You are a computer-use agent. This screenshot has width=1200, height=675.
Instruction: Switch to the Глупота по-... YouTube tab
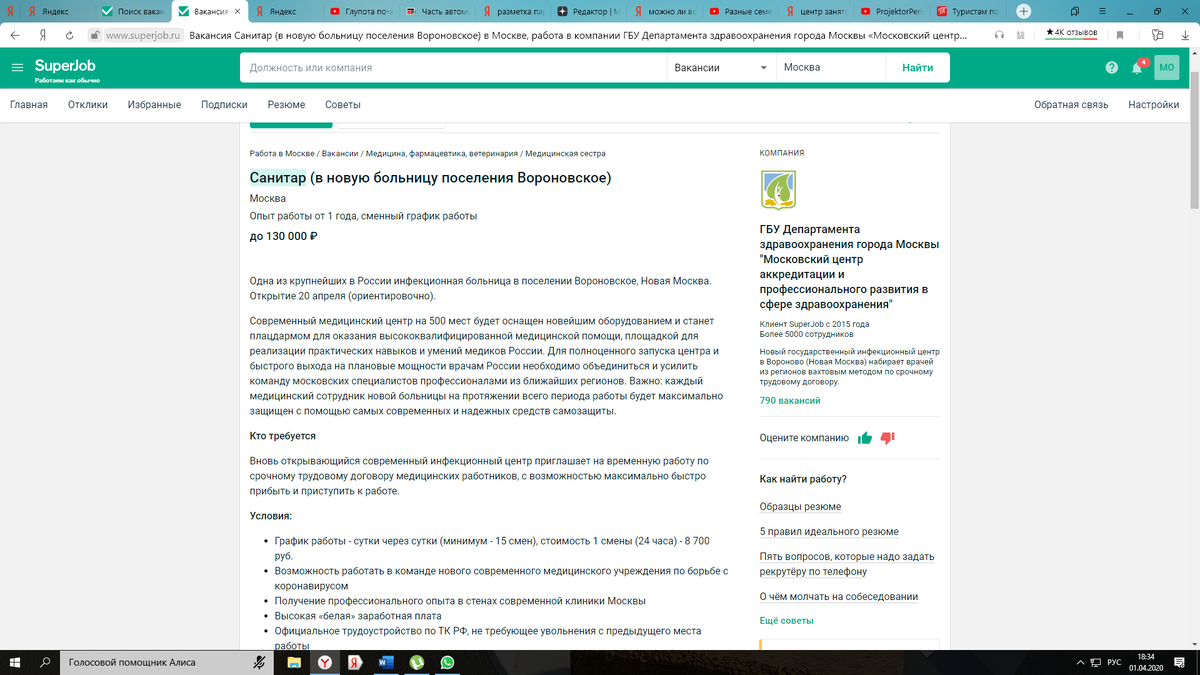[x=361, y=11]
